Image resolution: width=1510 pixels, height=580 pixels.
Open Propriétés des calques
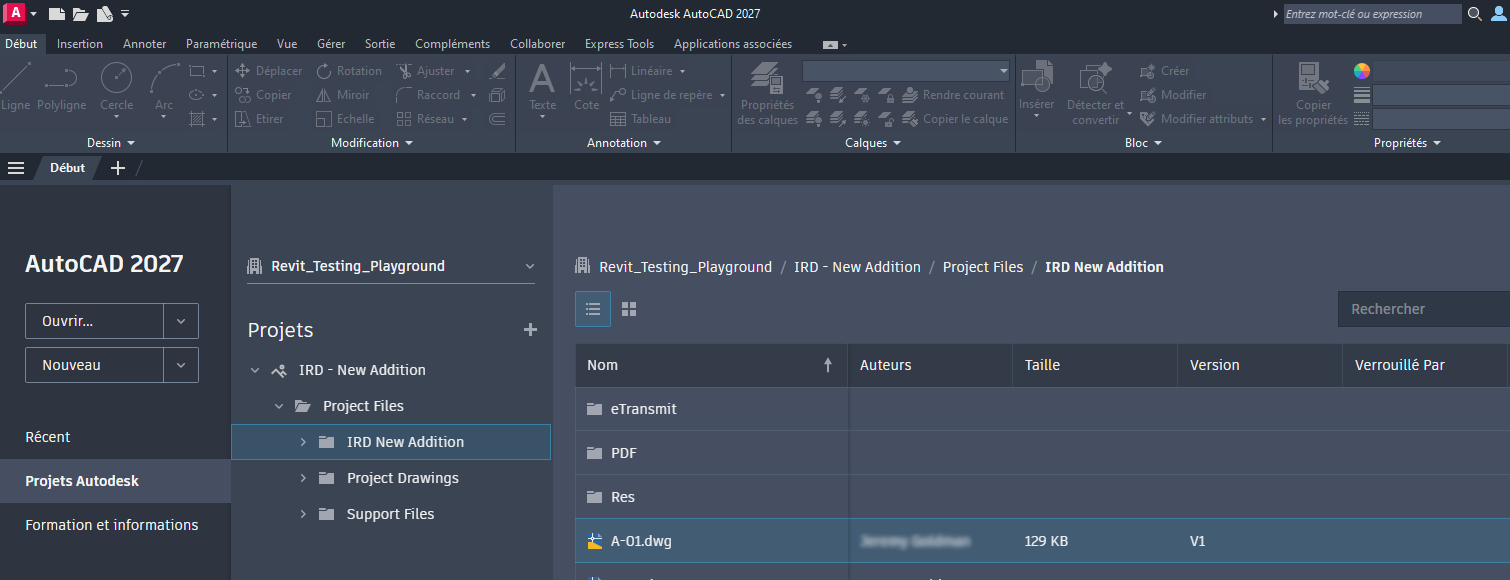pyautogui.click(x=768, y=94)
